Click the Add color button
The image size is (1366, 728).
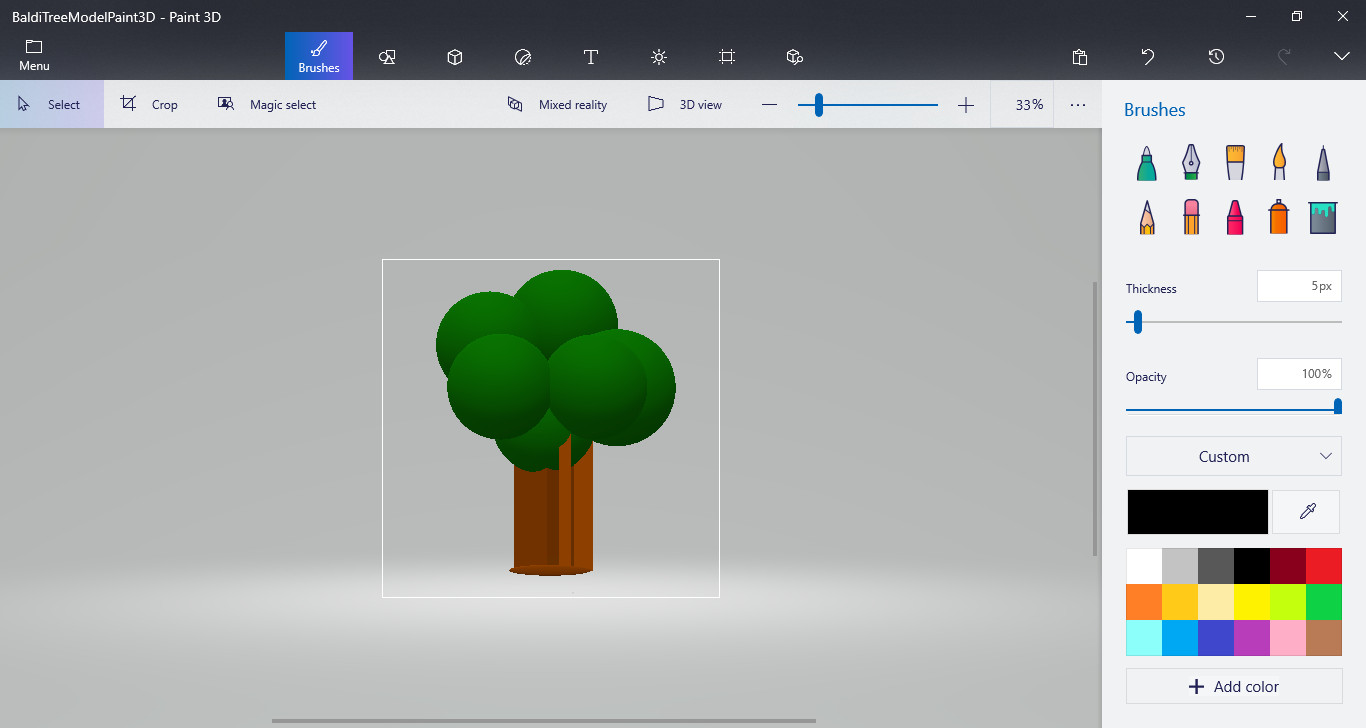coord(1233,686)
